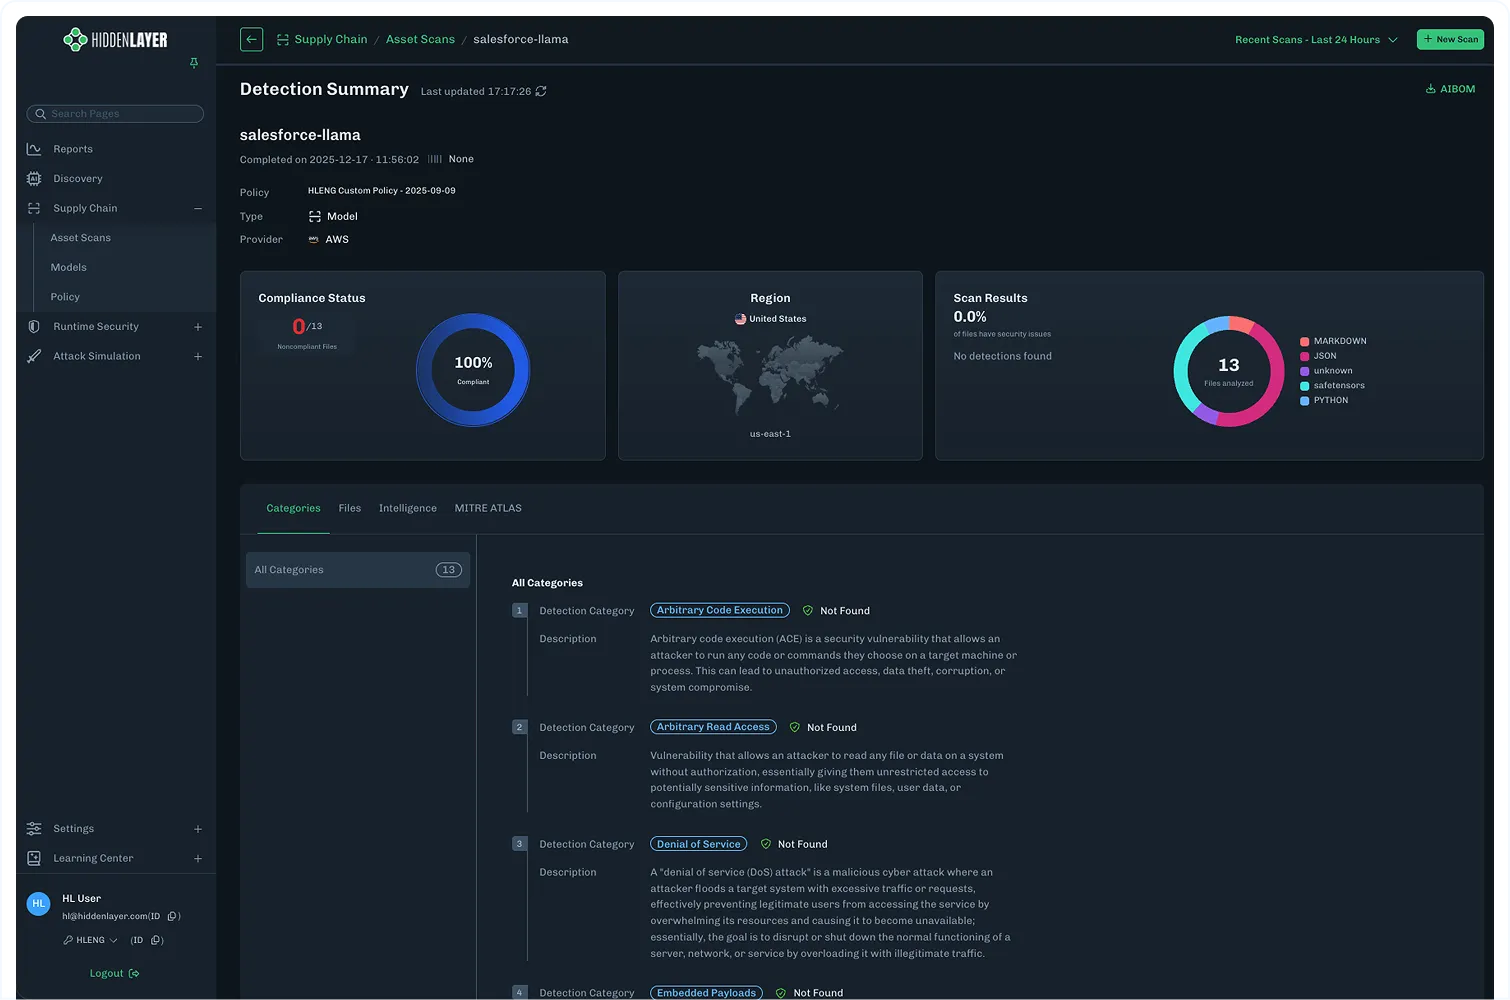Click the world map in Region
Image resolution: width=1510 pixels, height=1000 pixels.
tap(770, 375)
